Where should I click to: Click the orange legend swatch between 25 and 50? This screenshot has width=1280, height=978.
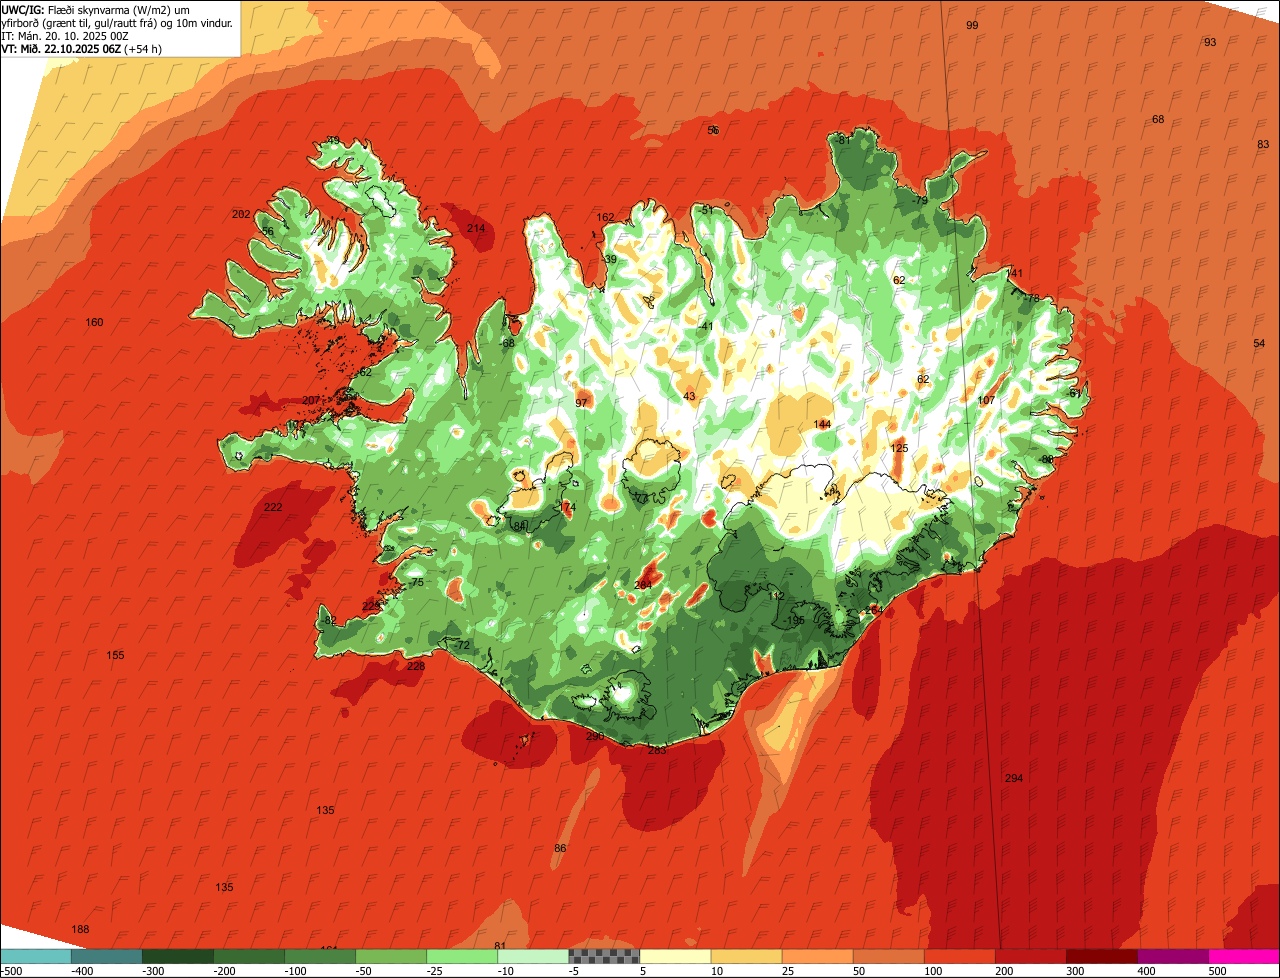[x=817, y=957]
